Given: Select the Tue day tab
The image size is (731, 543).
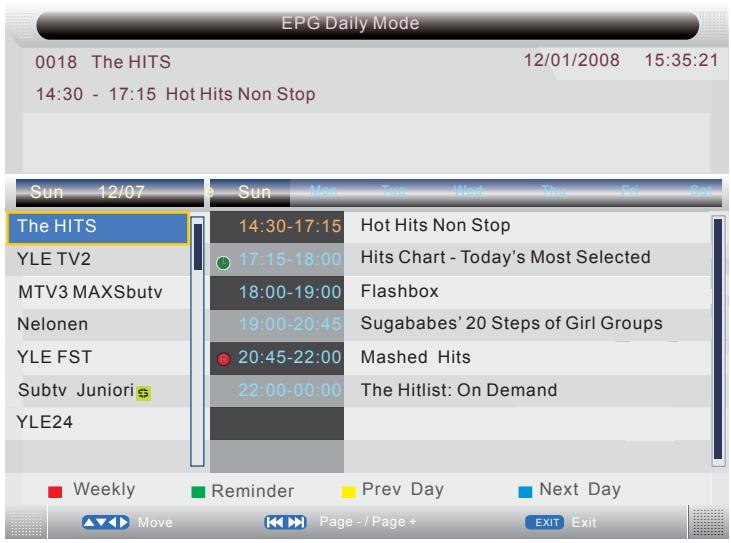Looking at the screenshot, I should 394,191.
